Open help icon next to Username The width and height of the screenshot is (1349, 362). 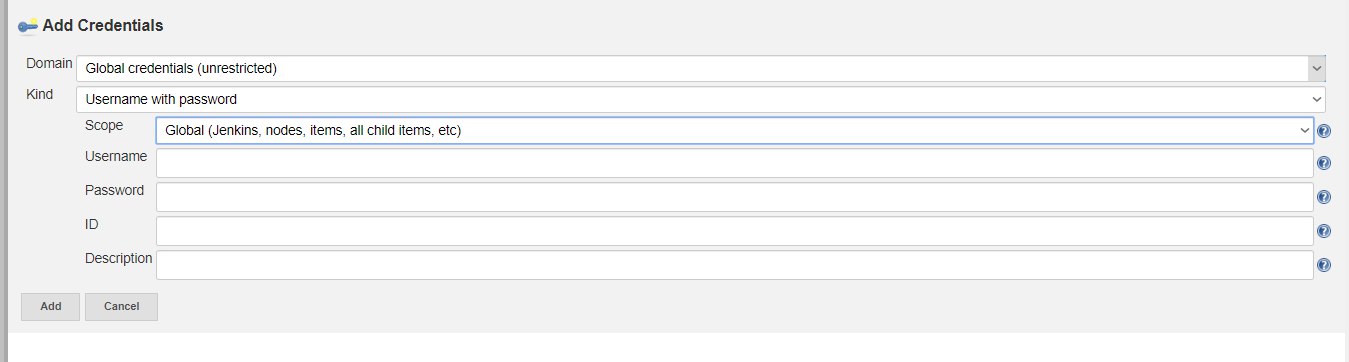pyautogui.click(x=1324, y=164)
